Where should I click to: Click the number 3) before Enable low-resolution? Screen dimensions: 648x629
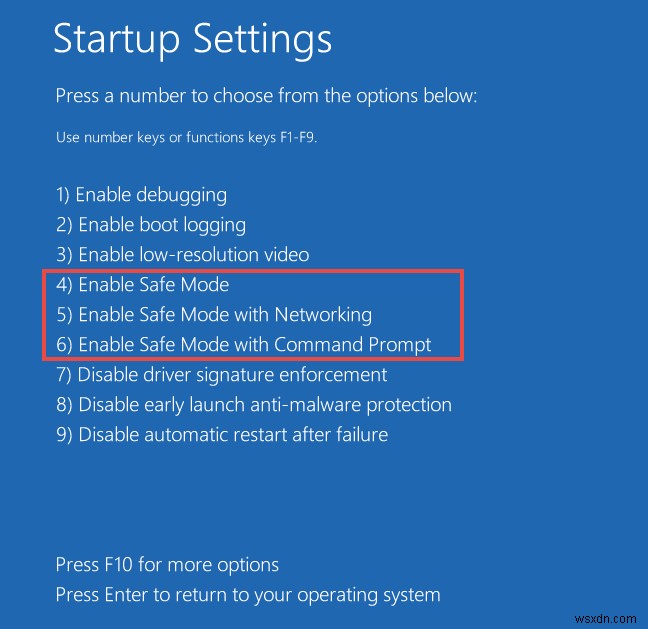click(64, 255)
